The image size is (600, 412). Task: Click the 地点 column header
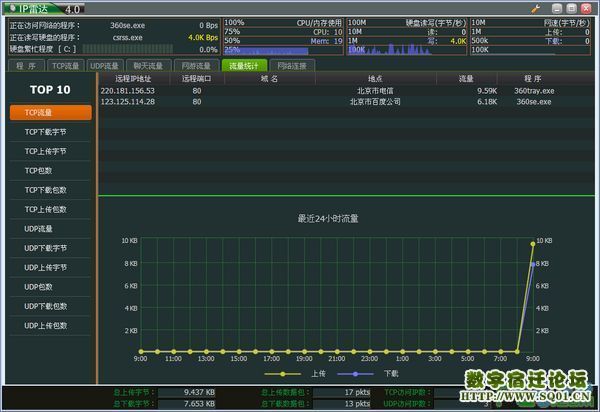click(x=375, y=79)
